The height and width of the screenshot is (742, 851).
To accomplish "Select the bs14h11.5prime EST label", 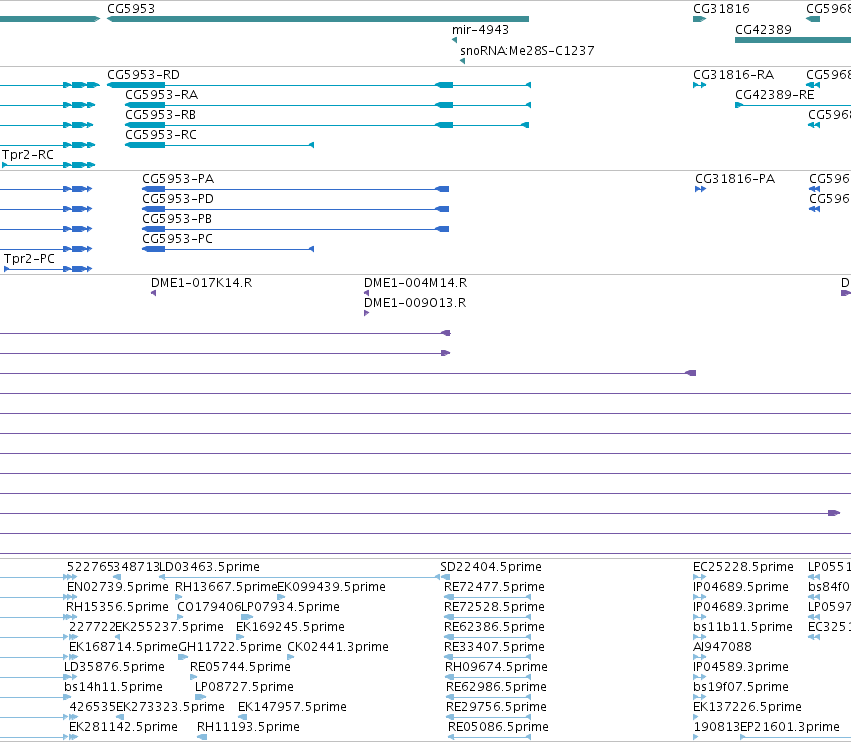I will (113, 687).
